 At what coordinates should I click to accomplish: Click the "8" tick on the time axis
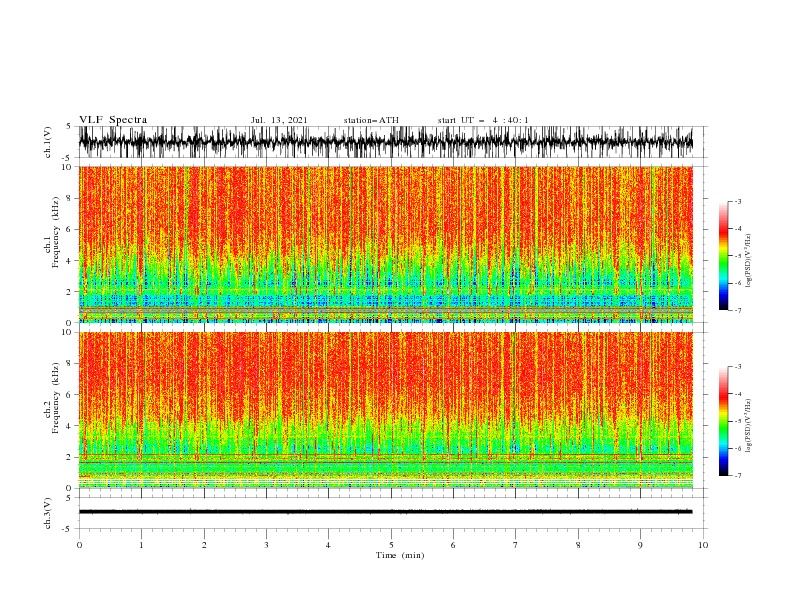click(578, 545)
